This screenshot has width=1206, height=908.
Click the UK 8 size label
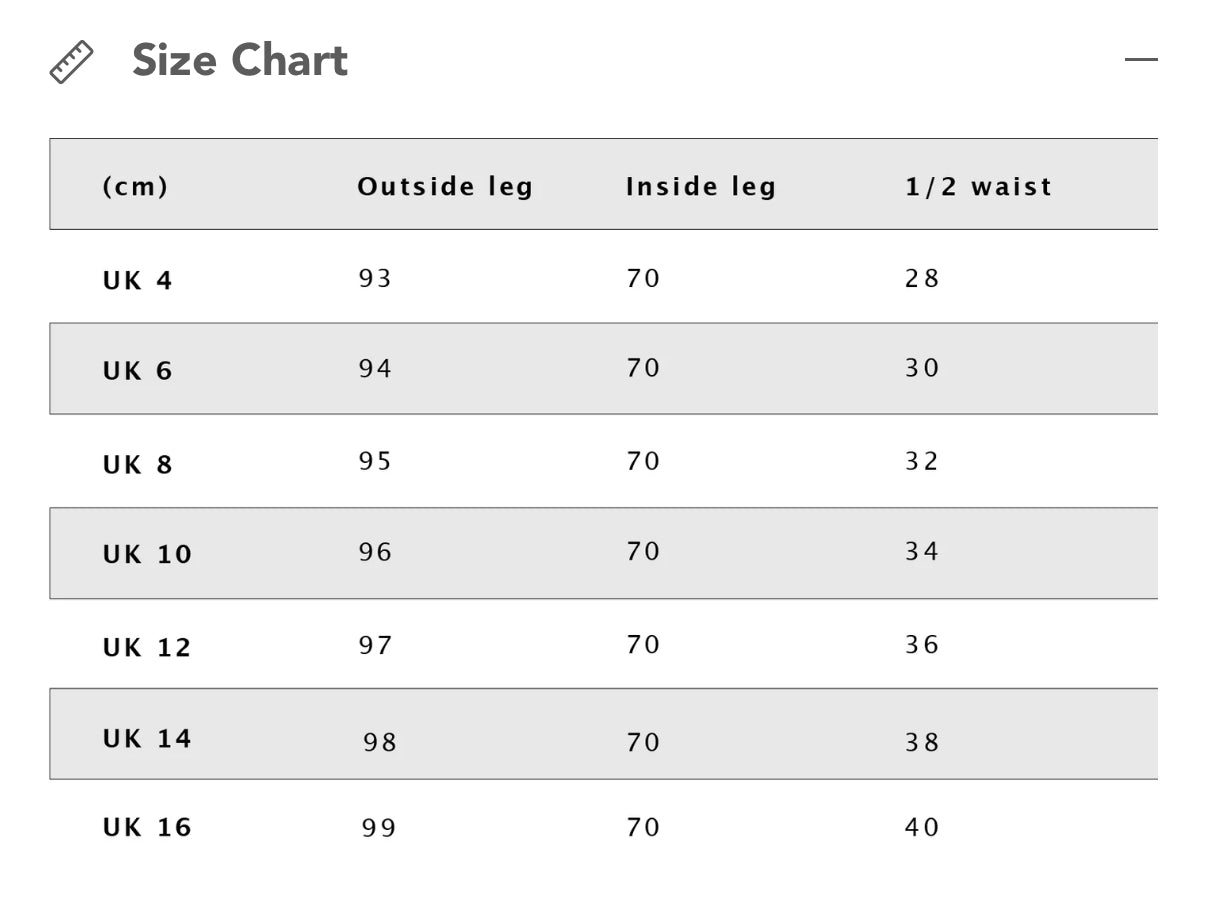click(x=138, y=465)
